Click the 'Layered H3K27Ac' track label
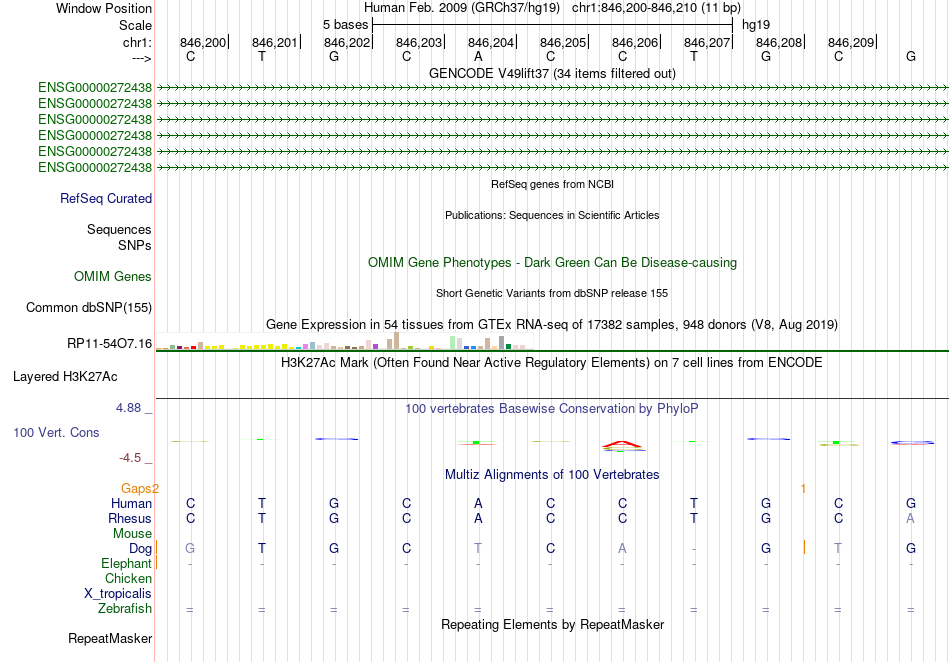The image size is (950, 662). (x=65, y=377)
